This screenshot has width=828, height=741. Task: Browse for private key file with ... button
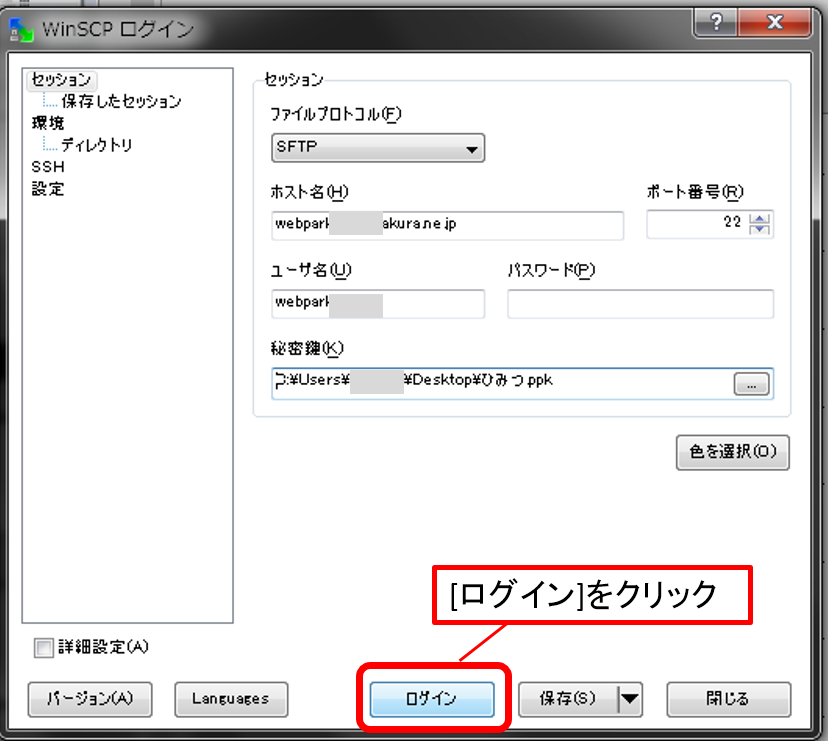(751, 384)
